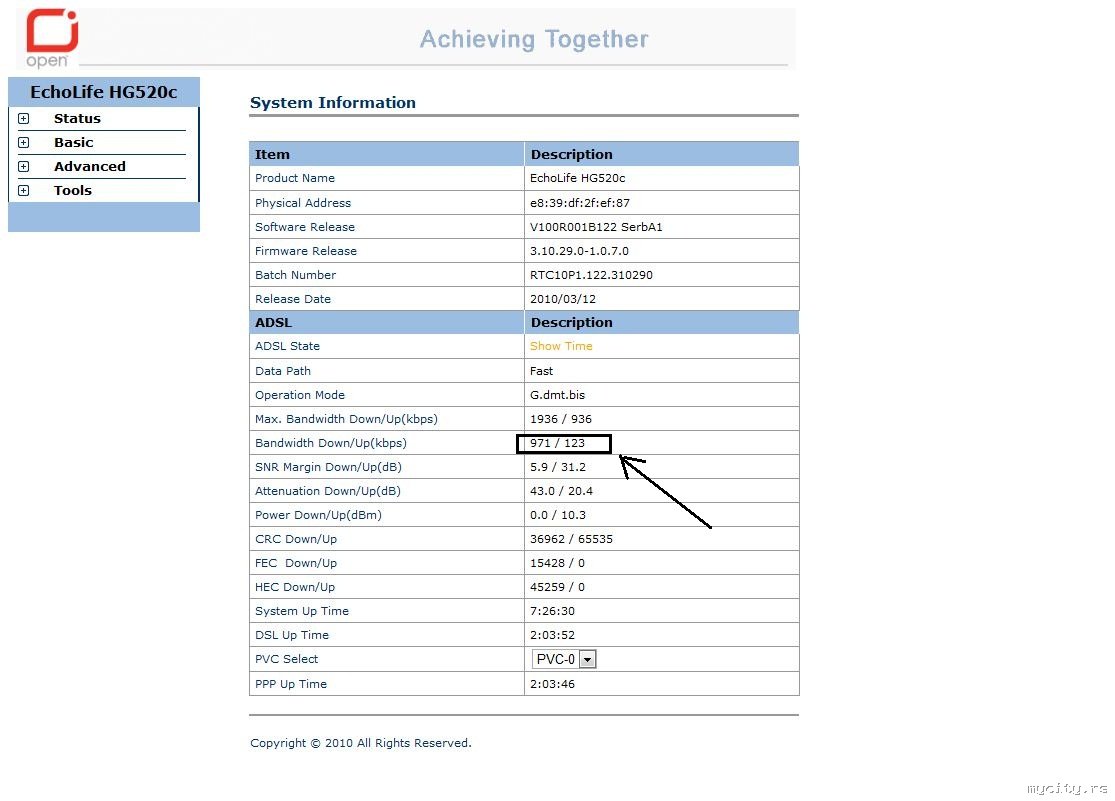Select the Product Name value EchoLife HG520c
This screenshot has width=1115, height=801.
pos(577,179)
